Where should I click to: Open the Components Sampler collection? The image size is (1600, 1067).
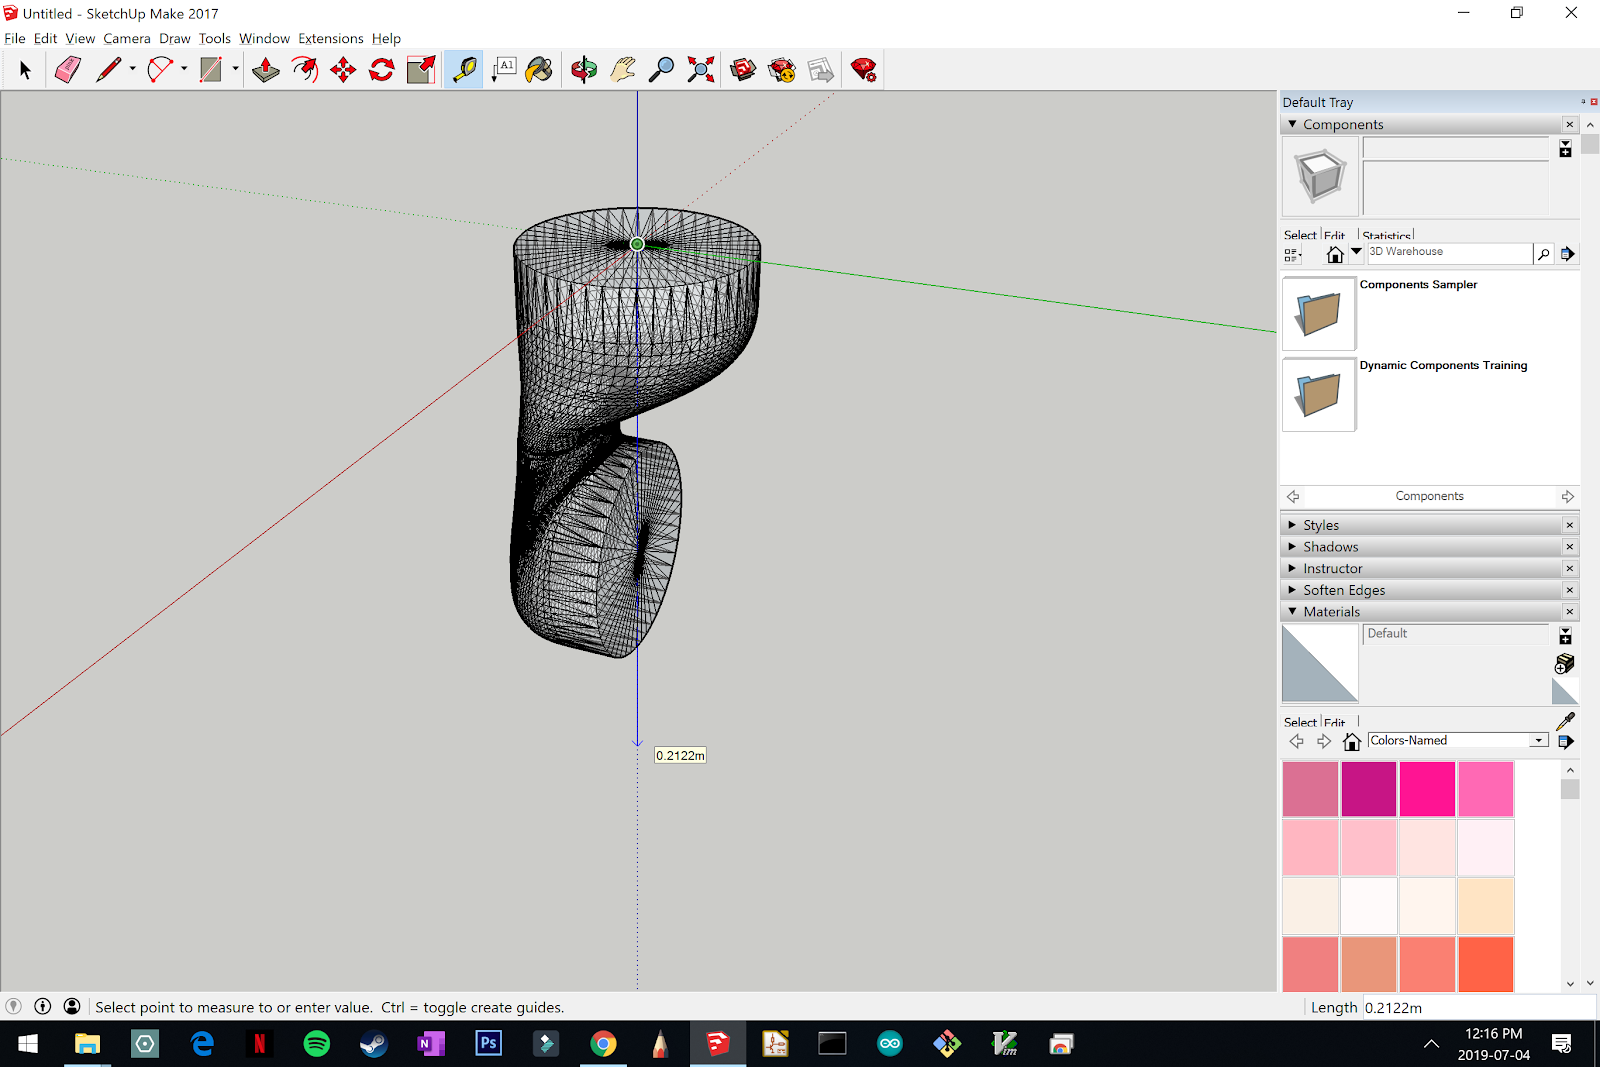1319,314
